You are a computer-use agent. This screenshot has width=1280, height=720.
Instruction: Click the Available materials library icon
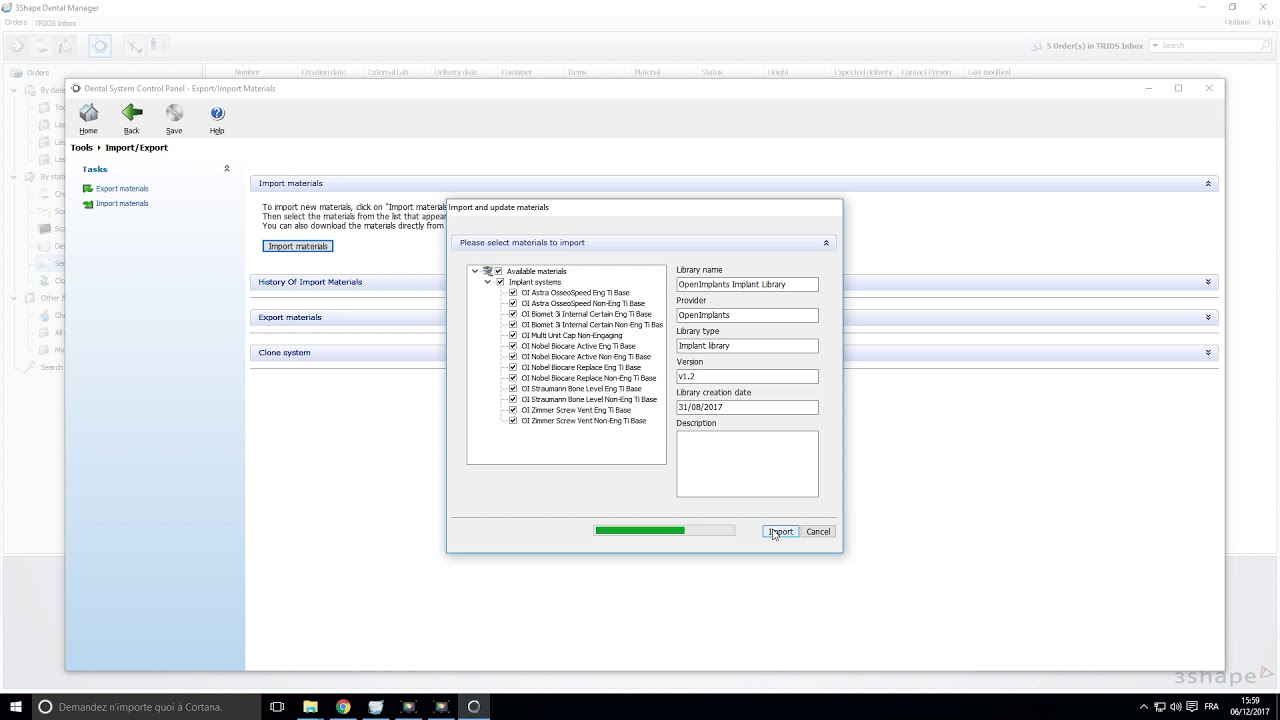tap(487, 271)
